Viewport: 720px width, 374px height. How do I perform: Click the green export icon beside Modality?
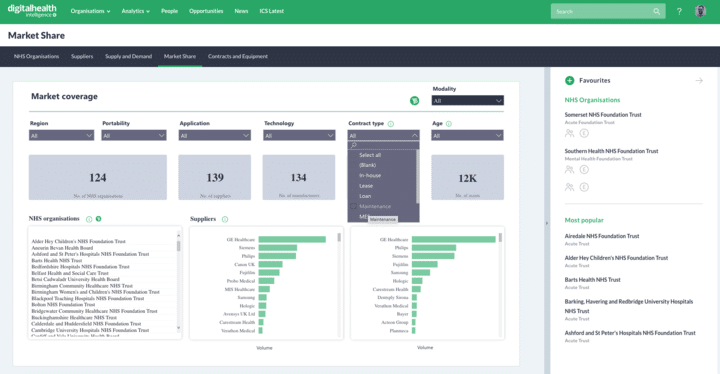pyautogui.click(x=414, y=101)
